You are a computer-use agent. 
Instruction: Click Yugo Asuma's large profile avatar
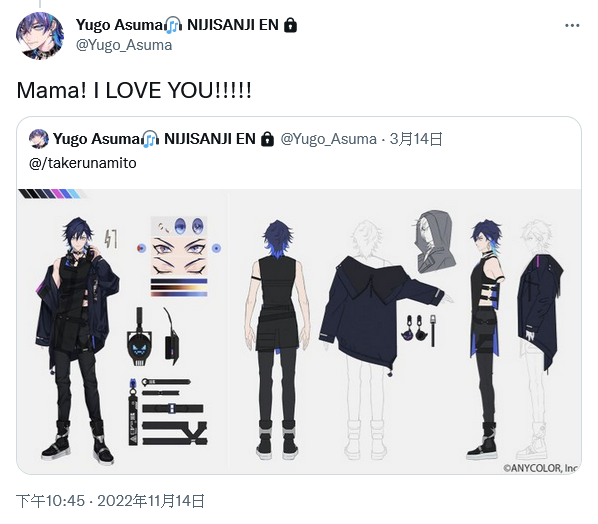click(40, 36)
